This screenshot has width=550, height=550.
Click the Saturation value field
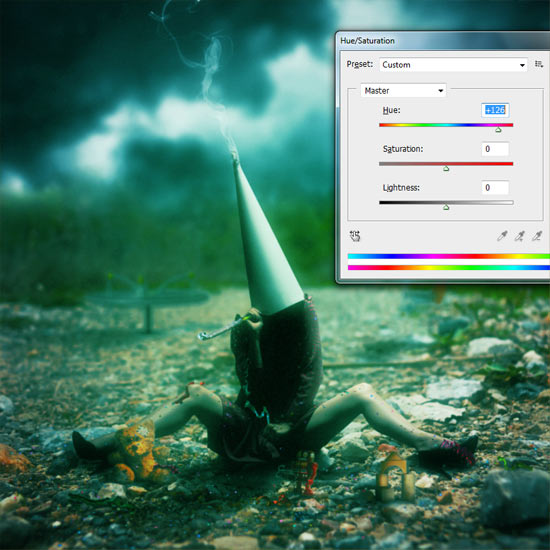coord(495,149)
